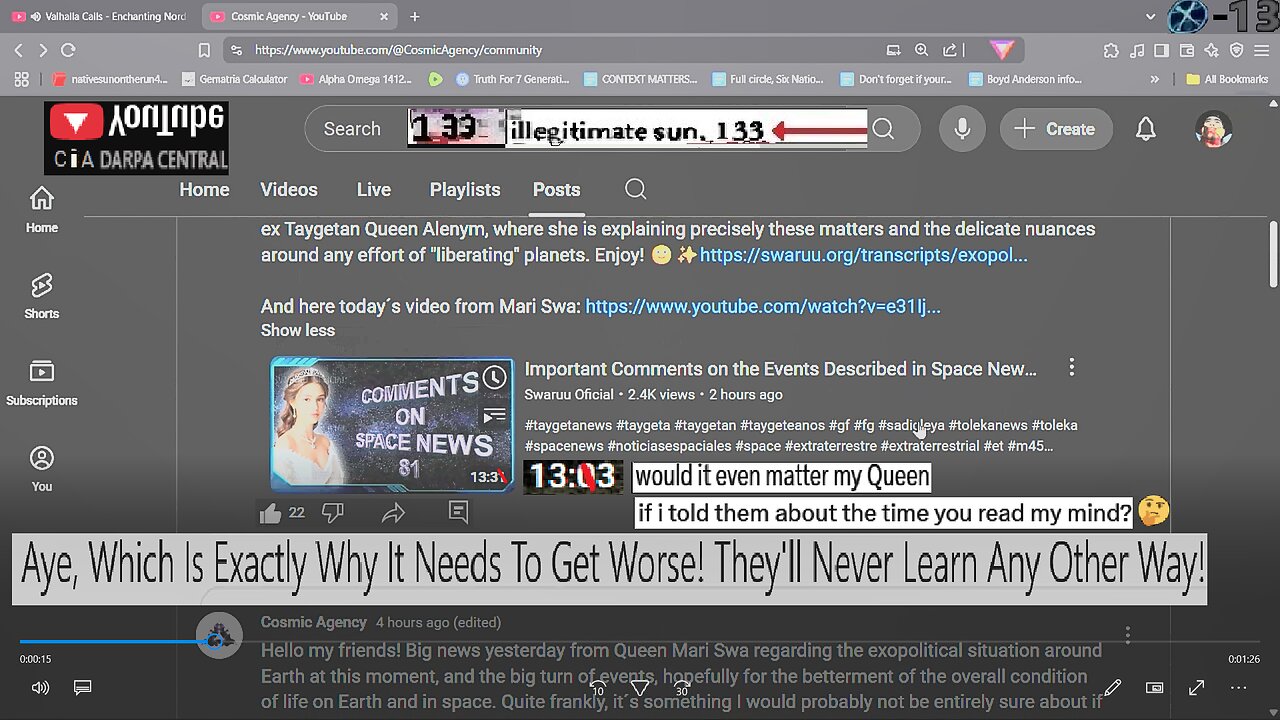This screenshot has width=1280, height=720.
Task: Switch to the channel Home tab
Action: [x=204, y=190]
